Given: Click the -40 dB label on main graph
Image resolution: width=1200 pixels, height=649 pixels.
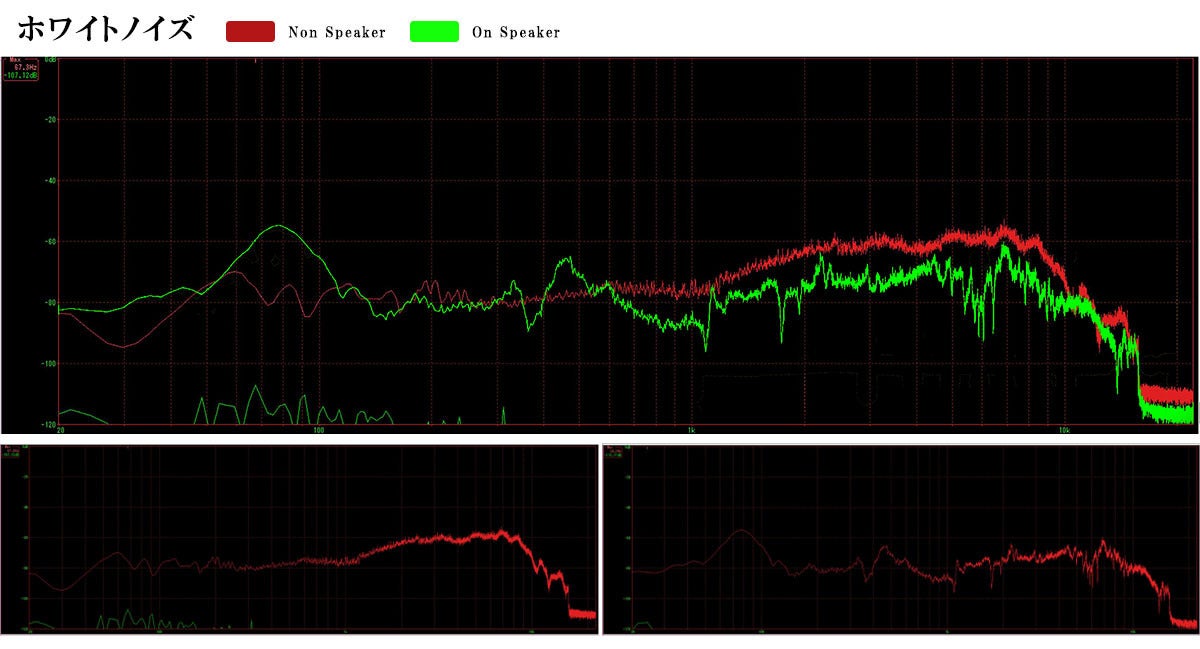Looking at the screenshot, I should (x=50, y=181).
